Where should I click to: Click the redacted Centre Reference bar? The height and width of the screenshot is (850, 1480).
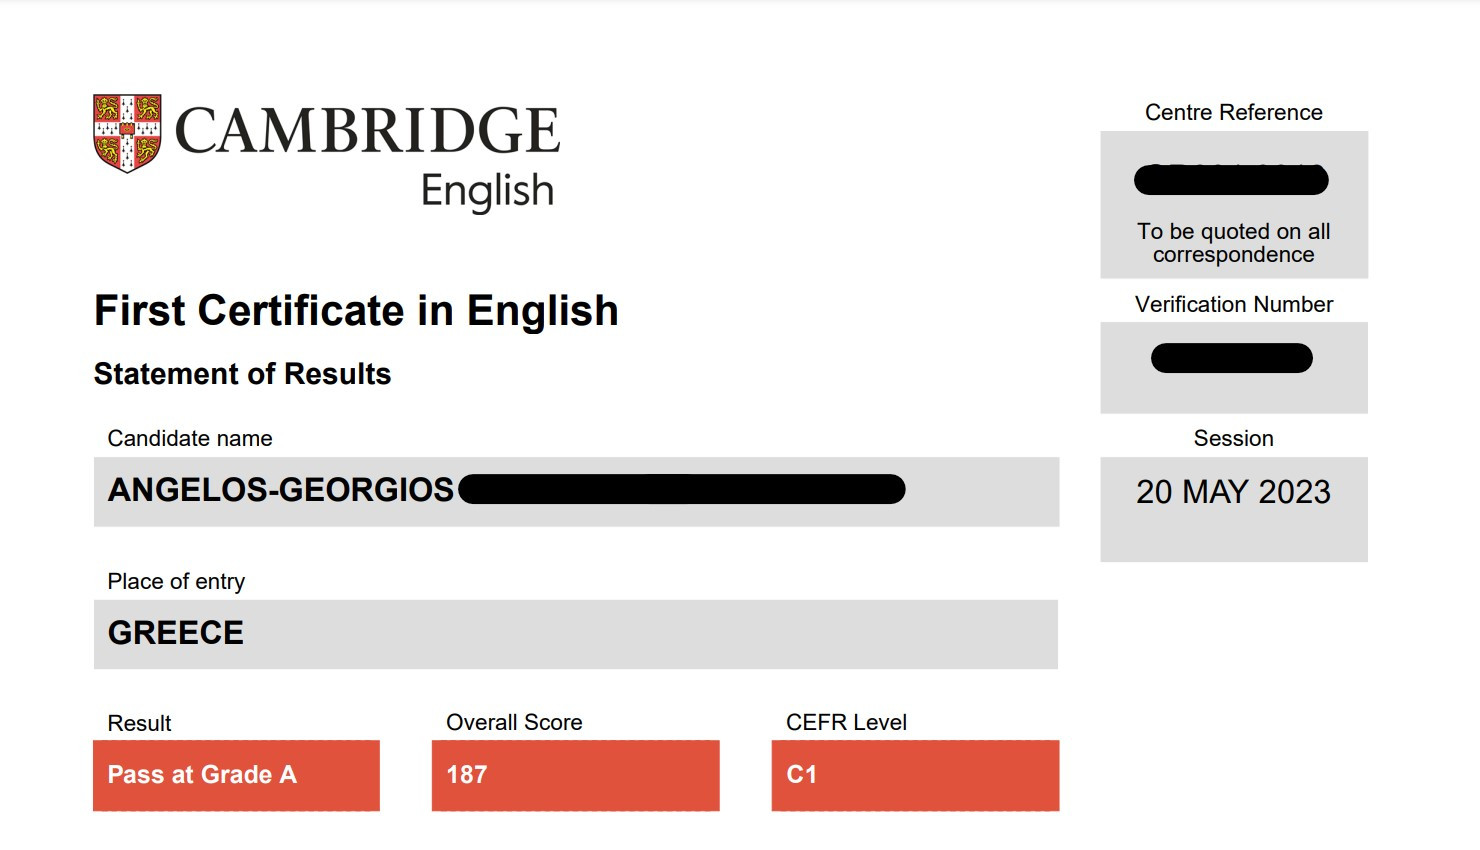tap(1231, 180)
